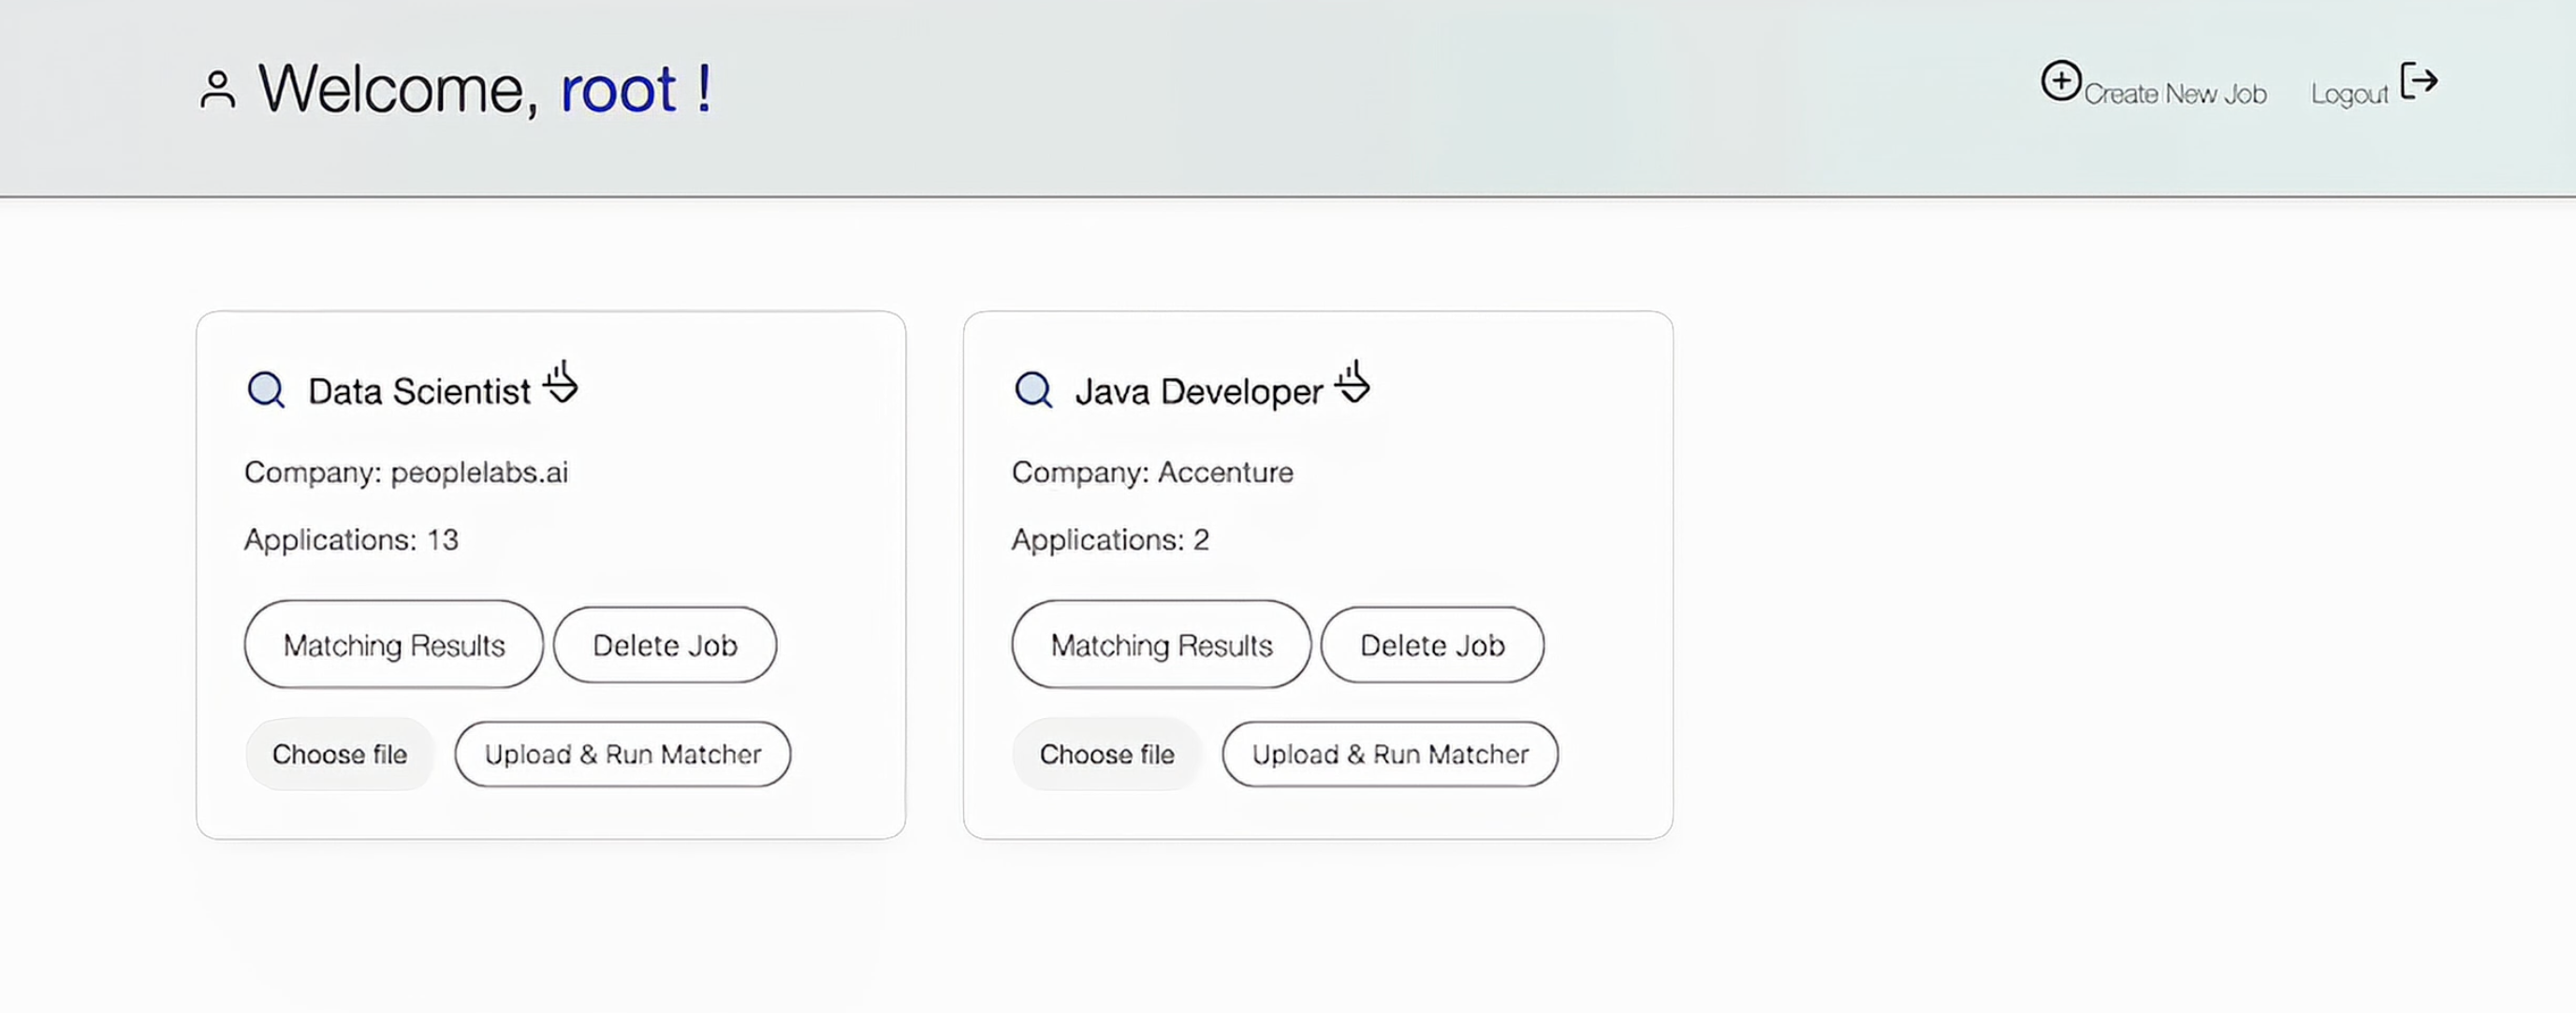Click the magnifier icon beside Java Developer
This screenshot has height=1013, width=2576.
(1033, 390)
